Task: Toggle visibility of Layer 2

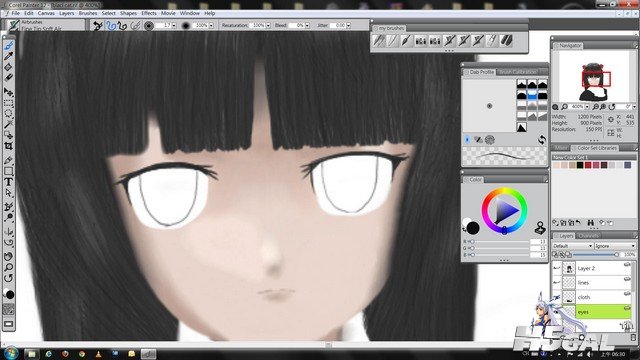Action: click(x=557, y=268)
